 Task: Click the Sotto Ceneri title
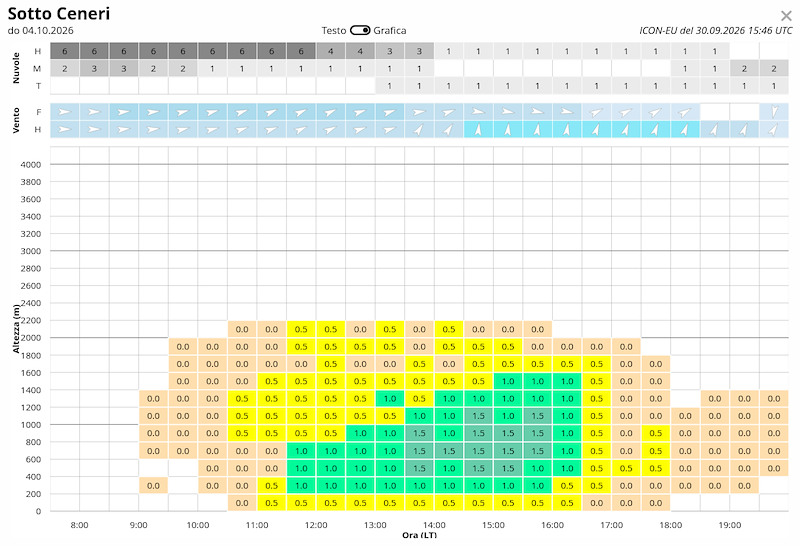59,13
